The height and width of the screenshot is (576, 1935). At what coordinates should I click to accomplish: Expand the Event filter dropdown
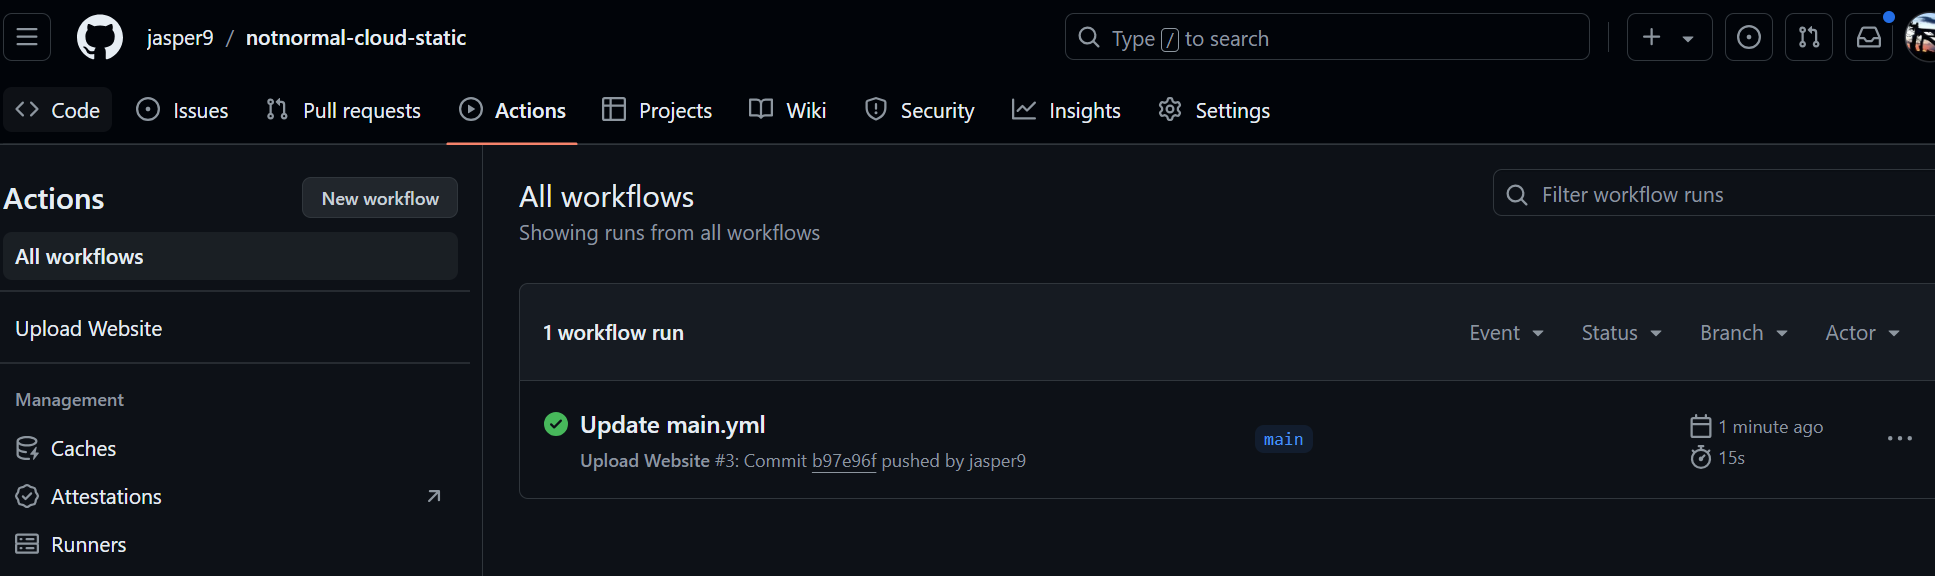1506,332
